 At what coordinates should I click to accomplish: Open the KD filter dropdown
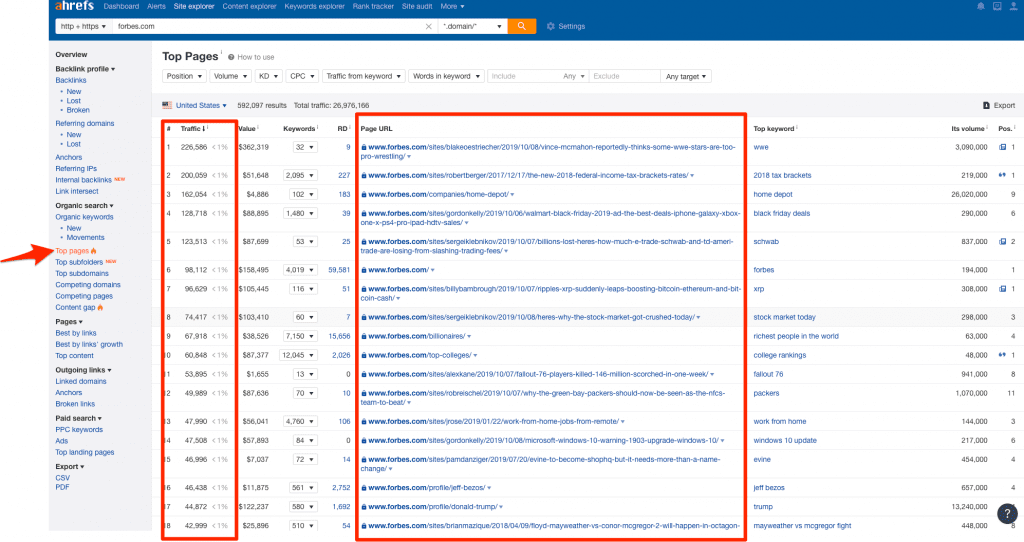coord(268,76)
